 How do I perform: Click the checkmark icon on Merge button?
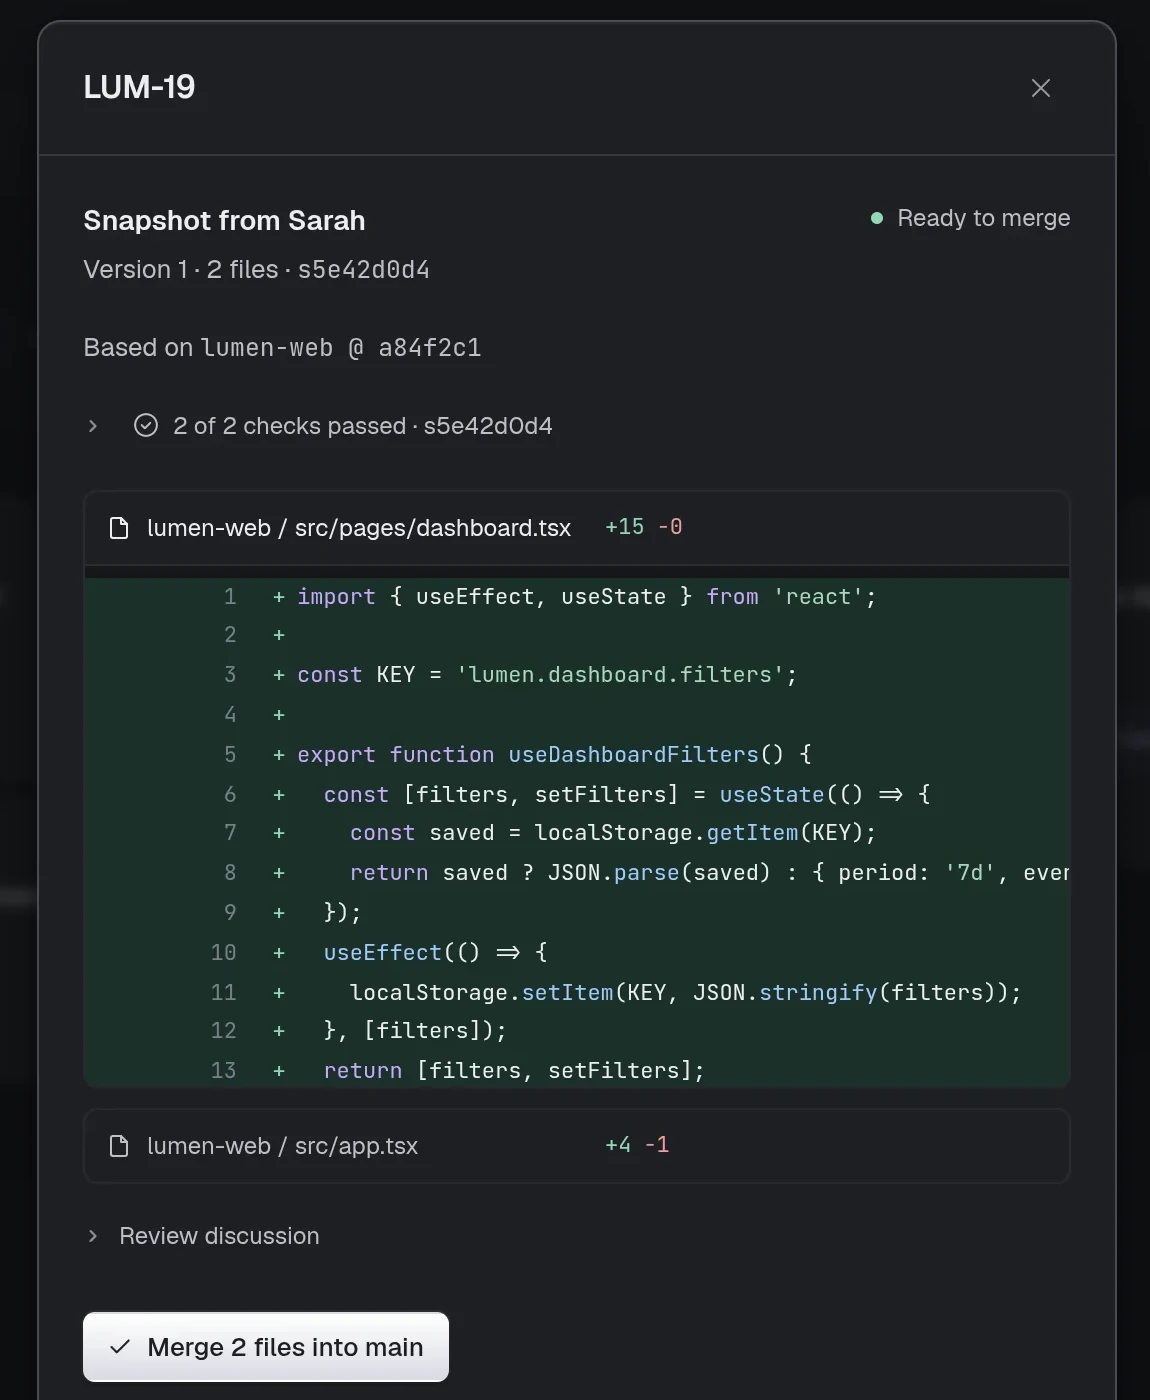(x=120, y=1347)
